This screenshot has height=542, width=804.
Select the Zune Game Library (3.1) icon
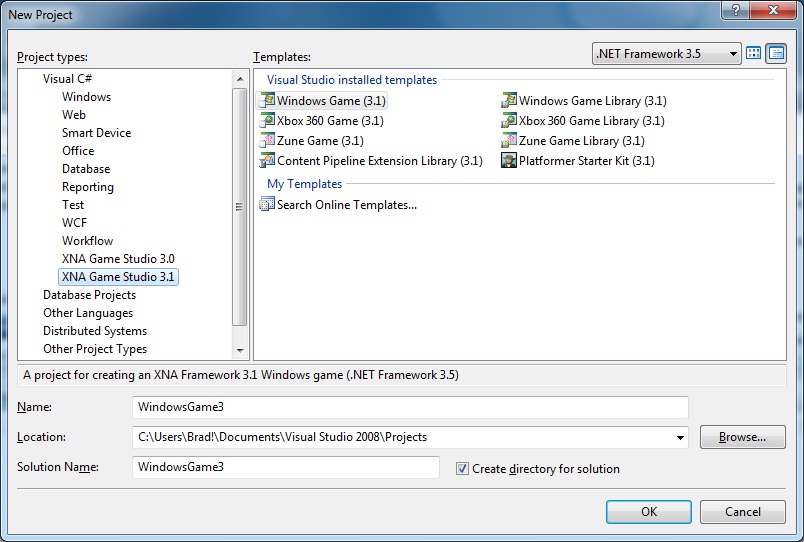tap(509, 140)
